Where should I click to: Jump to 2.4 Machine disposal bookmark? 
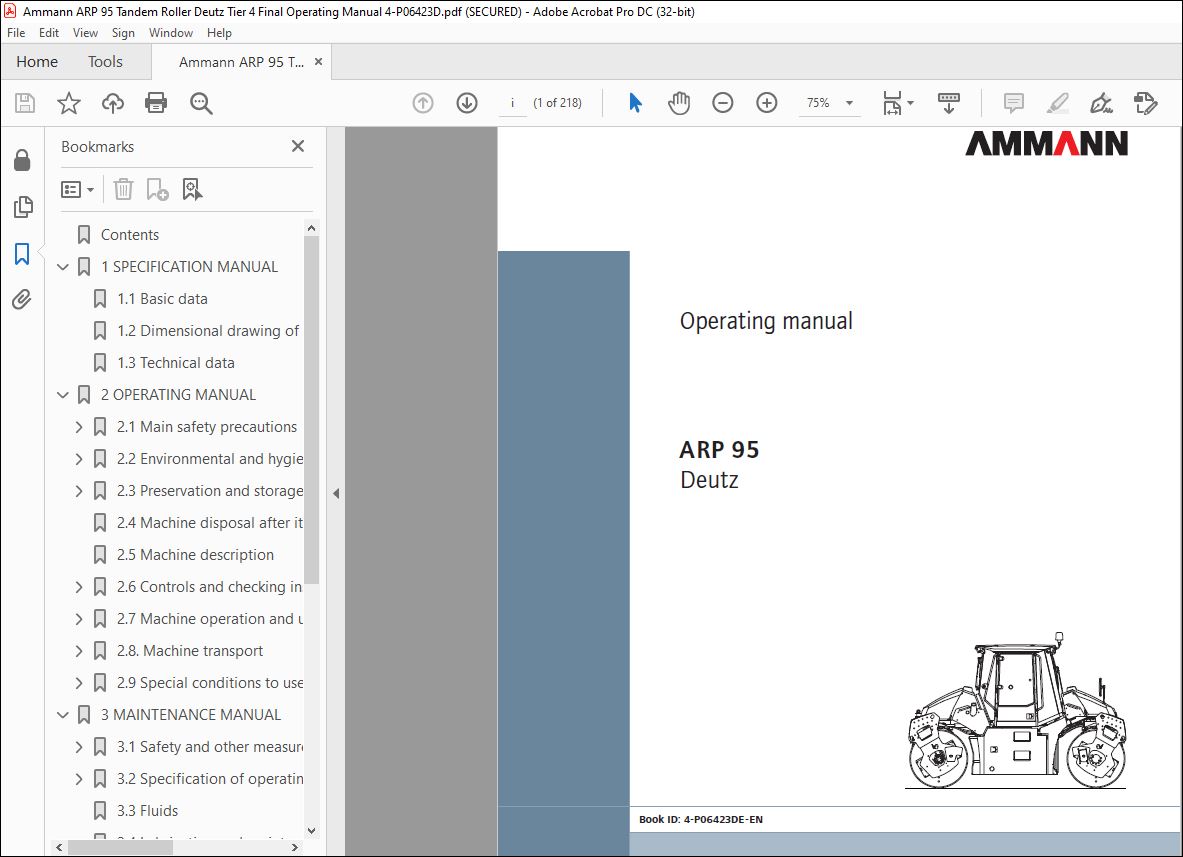point(210,523)
